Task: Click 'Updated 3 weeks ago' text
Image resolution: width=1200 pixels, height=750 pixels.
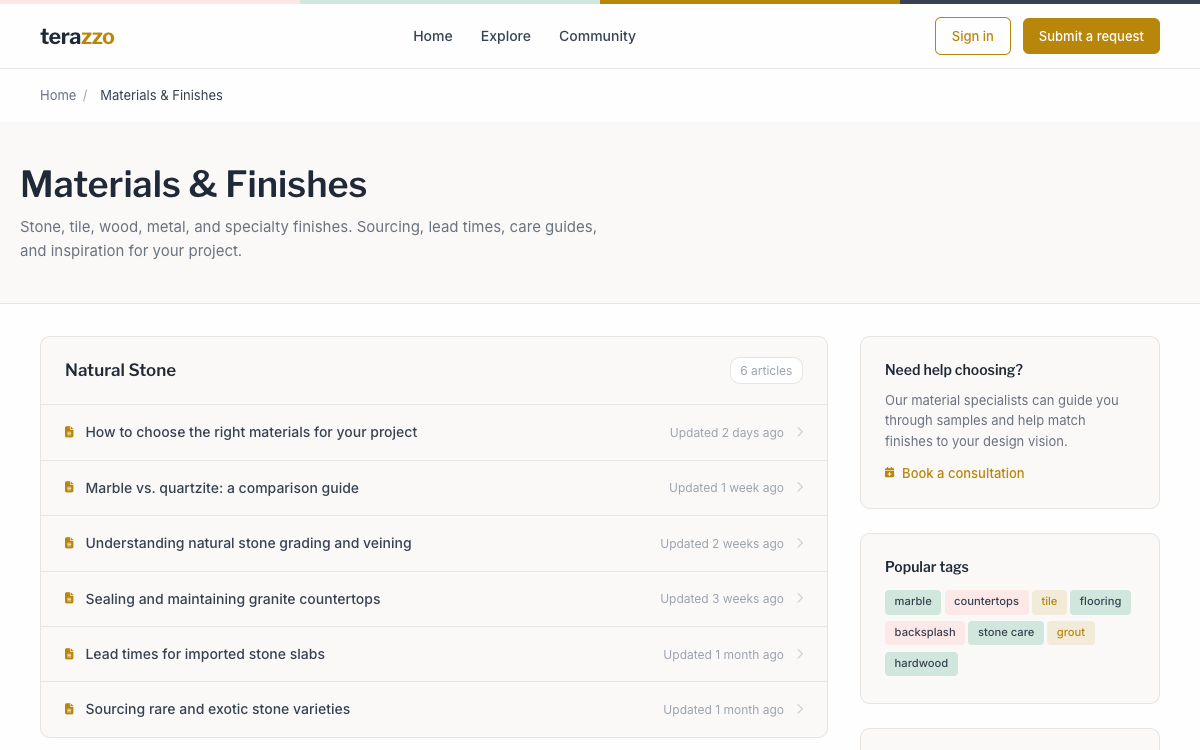Action: (722, 599)
